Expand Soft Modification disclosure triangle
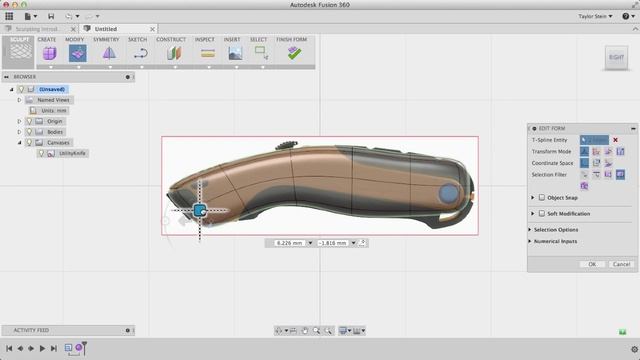 pyautogui.click(x=532, y=213)
